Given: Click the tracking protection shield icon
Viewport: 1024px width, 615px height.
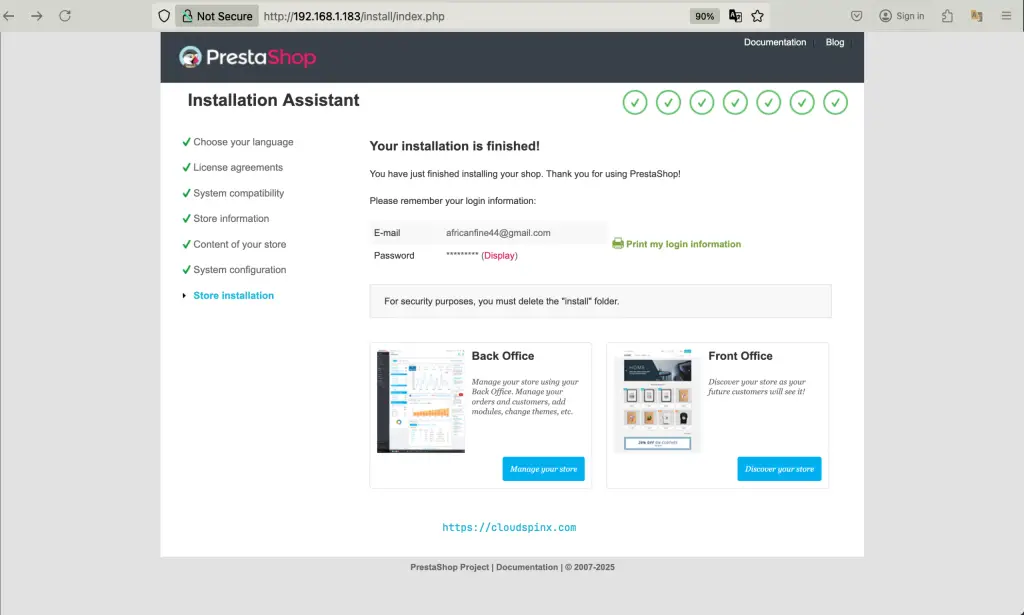Looking at the screenshot, I should 162,15.
